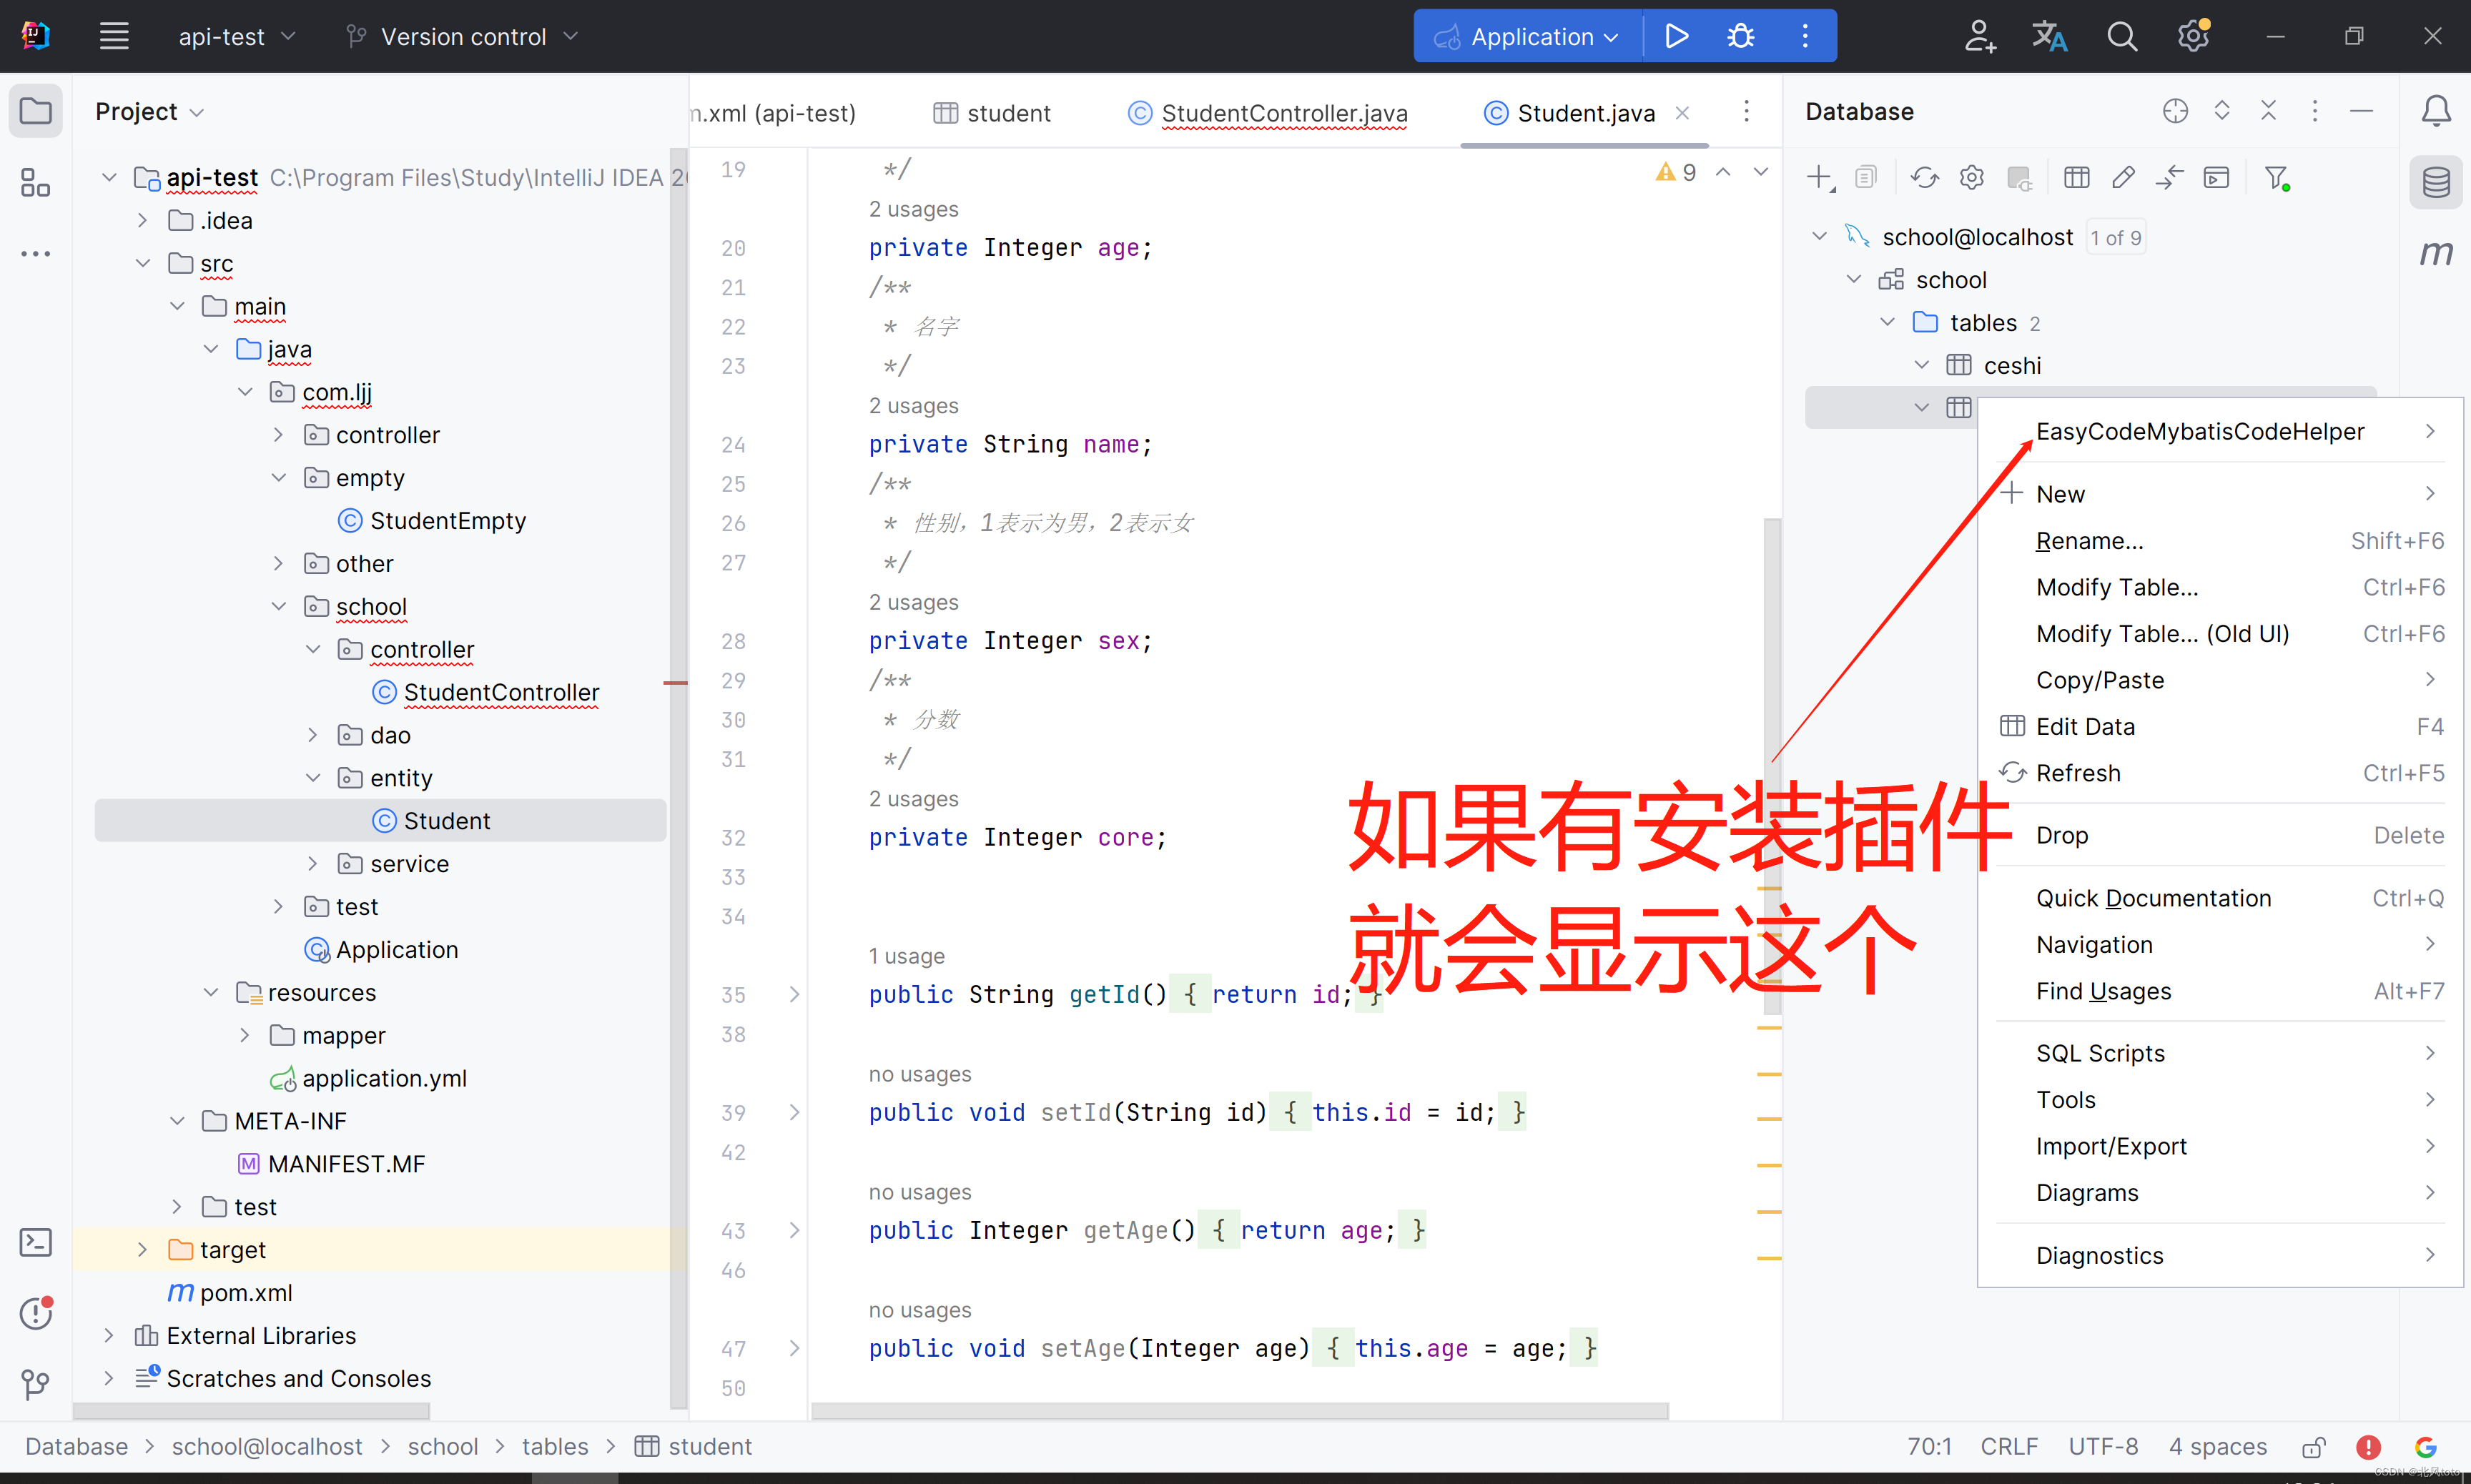Collapse the ceshi table node

[1921, 365]
